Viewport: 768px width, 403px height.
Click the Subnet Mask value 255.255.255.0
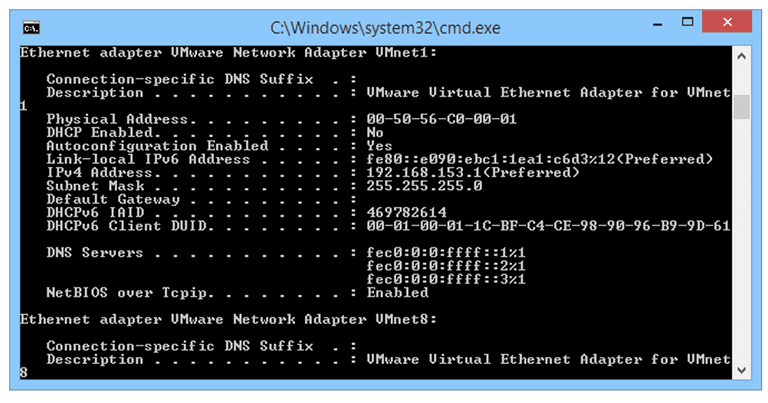tap(424, 186)
